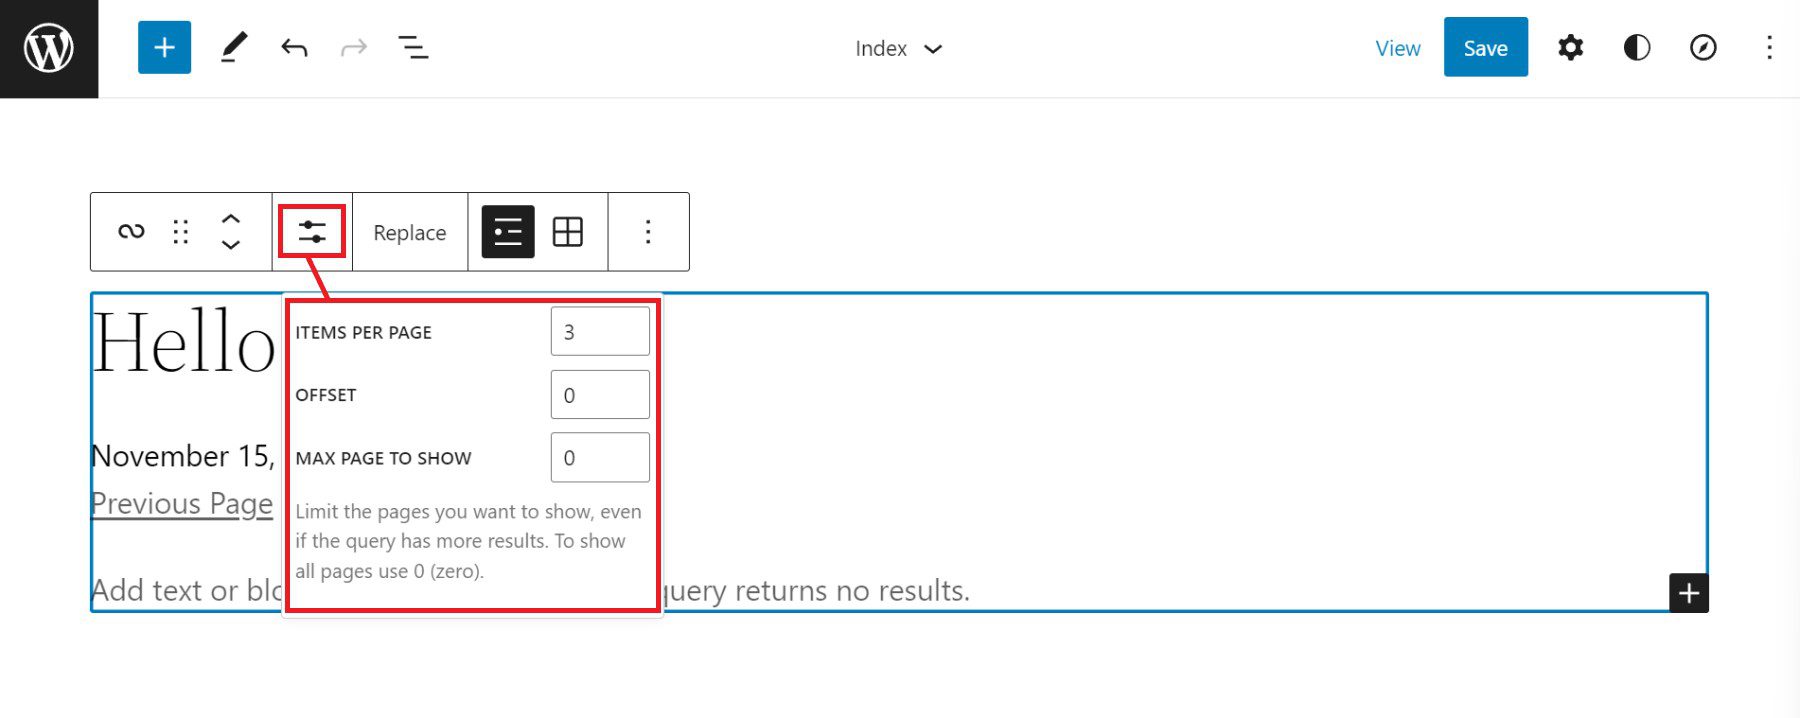Follow the Previous Page link
Viewport: 1800px width, 718px height.
click(181, 503)
